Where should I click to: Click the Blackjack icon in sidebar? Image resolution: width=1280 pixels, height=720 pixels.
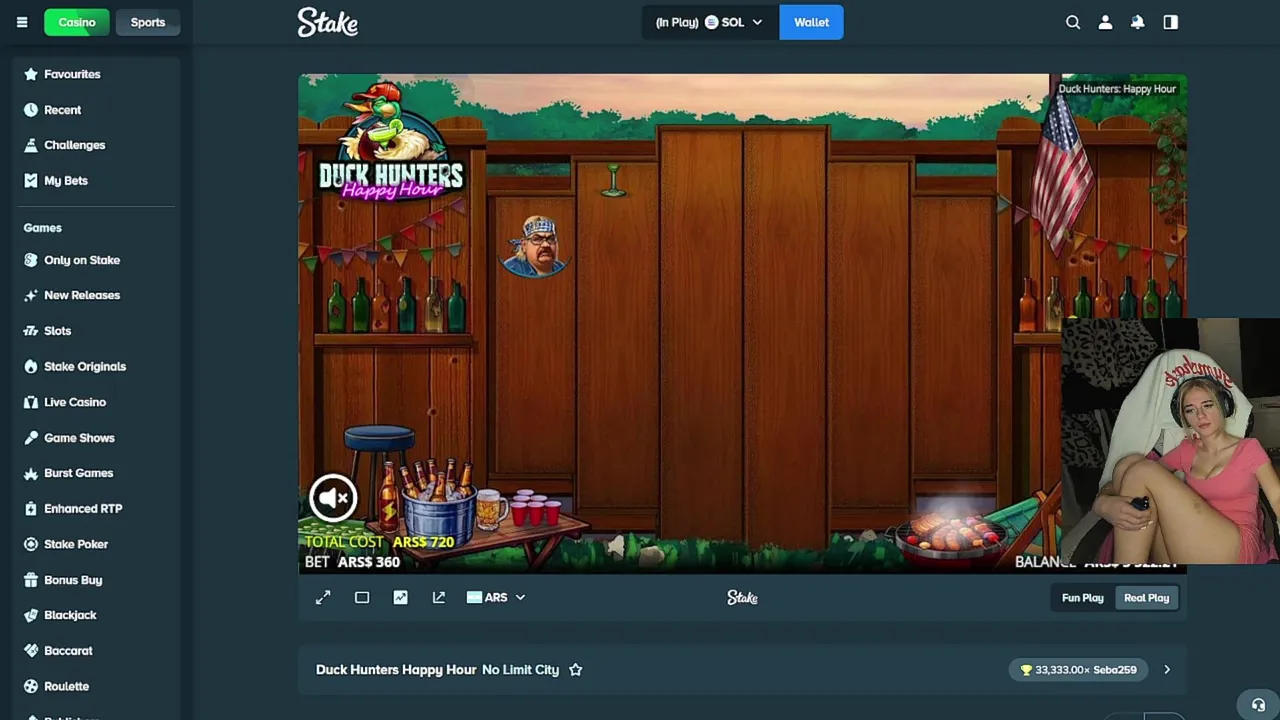[31, 615]
